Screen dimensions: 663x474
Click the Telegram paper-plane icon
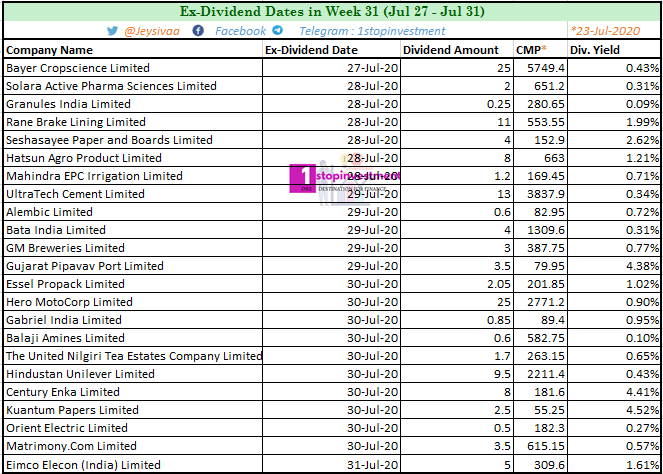[x=277, y=30]
